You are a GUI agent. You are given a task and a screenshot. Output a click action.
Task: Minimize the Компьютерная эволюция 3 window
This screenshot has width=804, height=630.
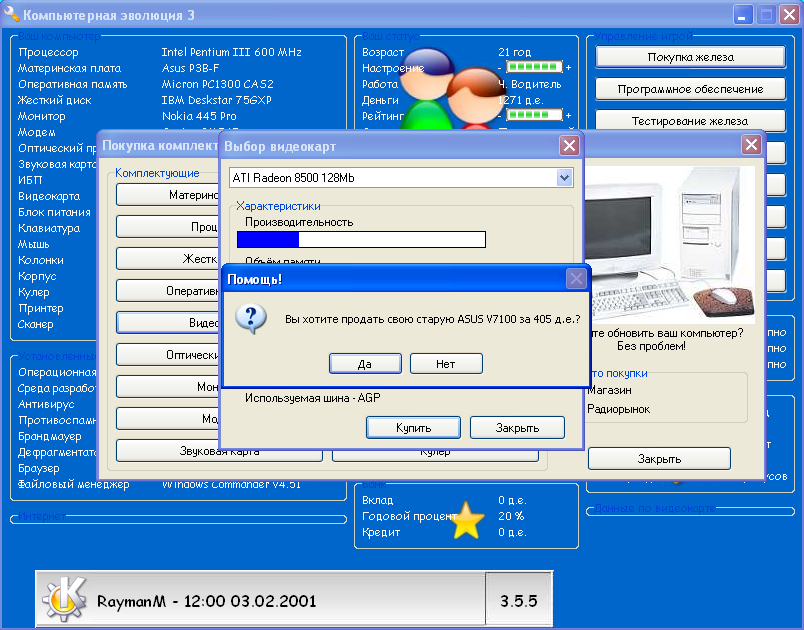click(742, 14)
